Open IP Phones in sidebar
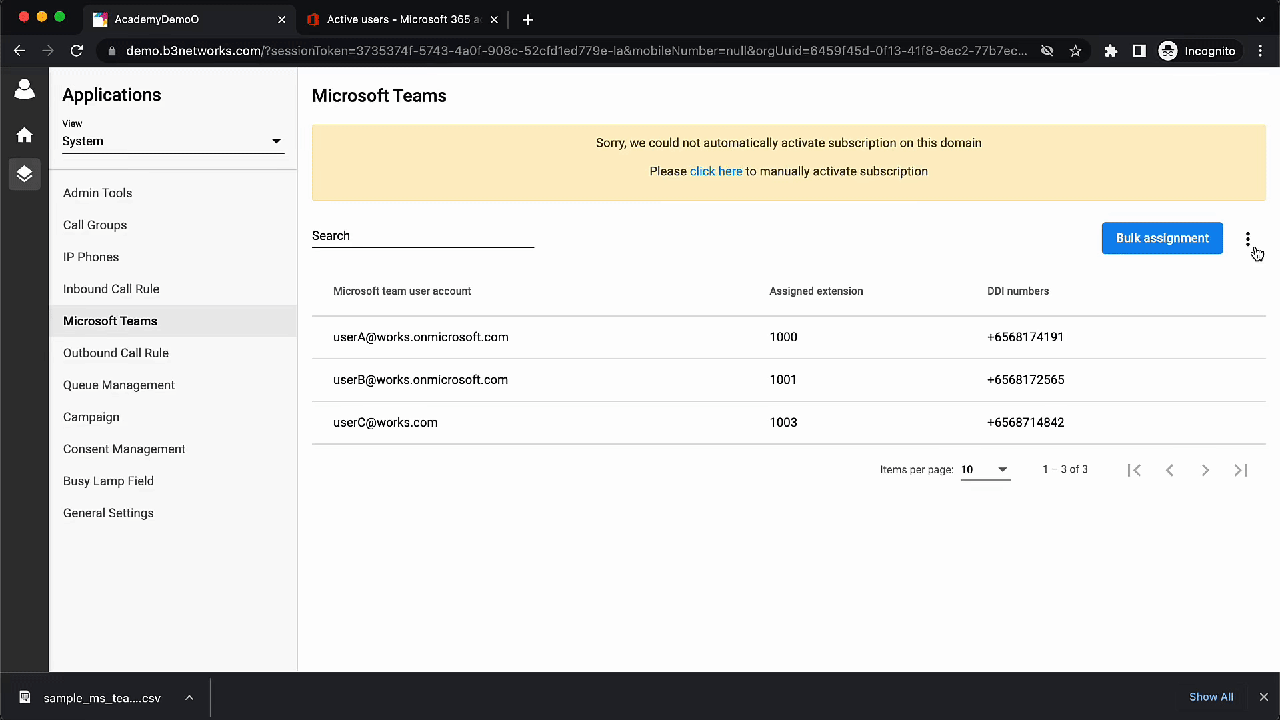The height and width of the screenshot is (720, 1280). pyautogui.click(x=172, y=257)
